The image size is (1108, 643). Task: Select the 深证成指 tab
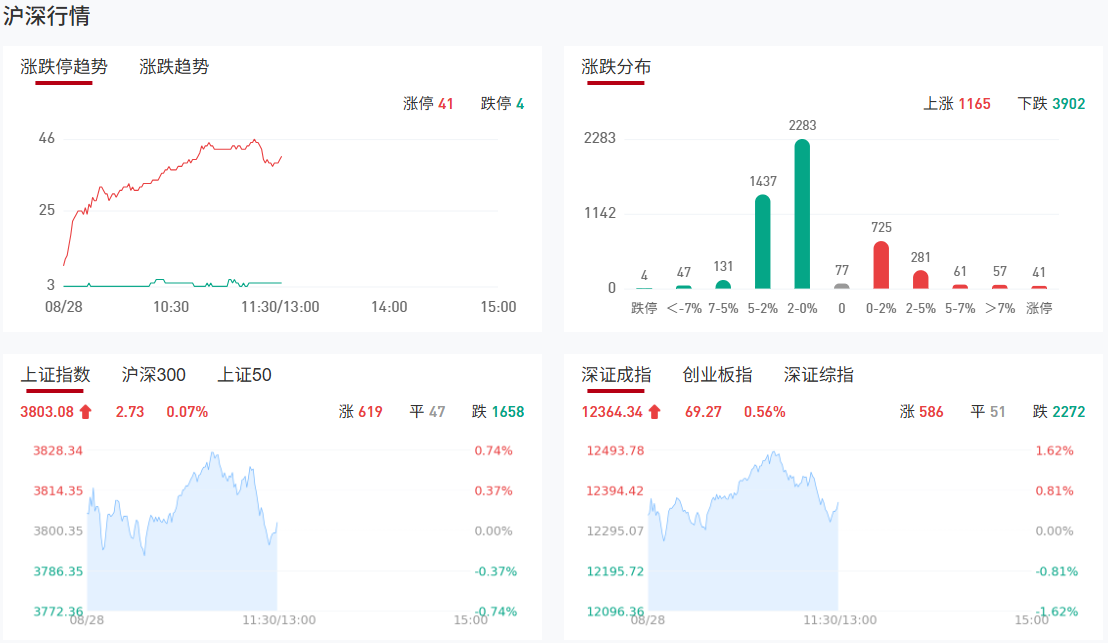(616, 375)
